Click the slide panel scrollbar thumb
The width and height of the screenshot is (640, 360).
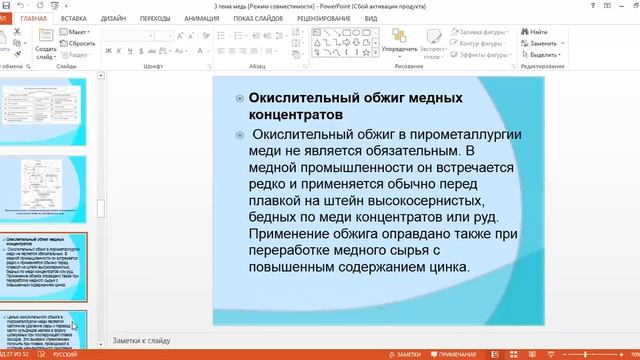tap(101, 209)
